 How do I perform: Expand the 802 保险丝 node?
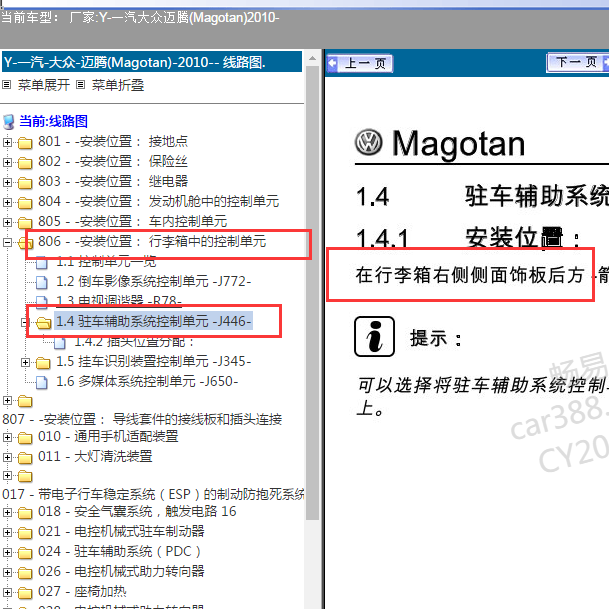[7, 162]
